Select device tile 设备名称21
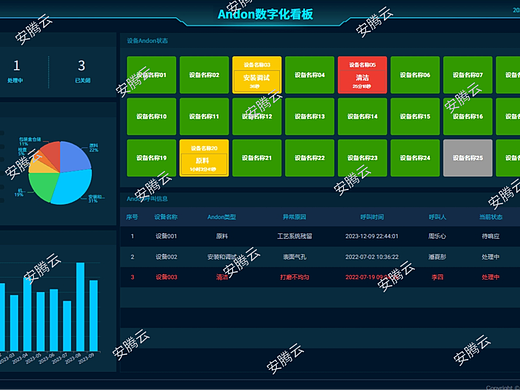Image resolution: width=520 pixels, height=390 pixels. click(x=257, y=158)
